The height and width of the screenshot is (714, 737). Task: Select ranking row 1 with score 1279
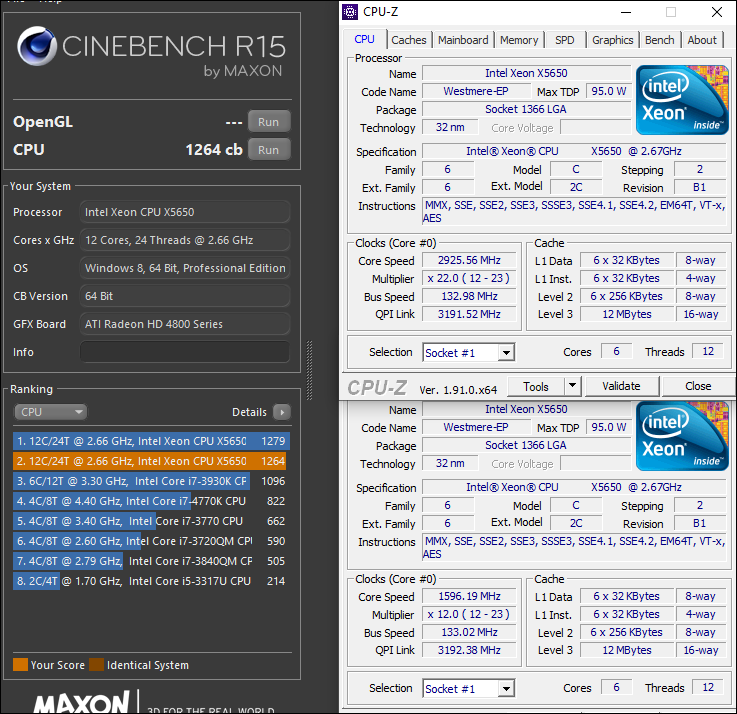[x=151, y=441]
